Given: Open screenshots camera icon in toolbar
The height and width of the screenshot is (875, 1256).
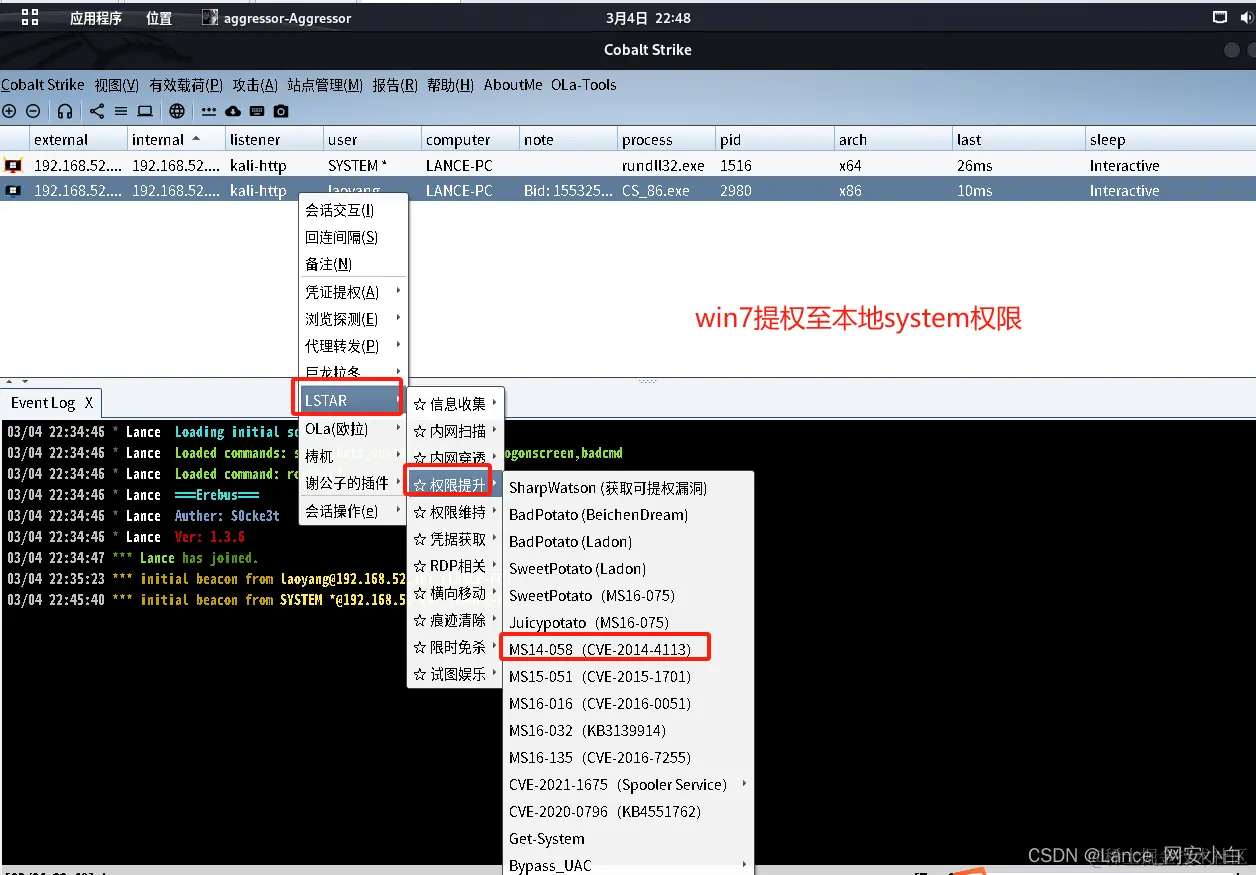Looking at the screenshot, I should point(281,111).
